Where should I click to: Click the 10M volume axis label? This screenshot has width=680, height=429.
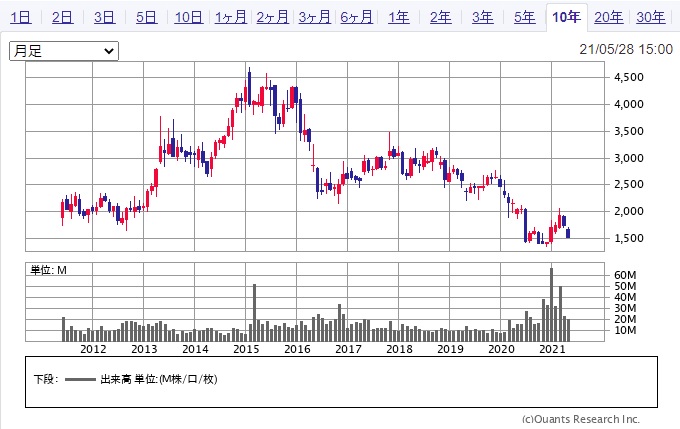(625, 331)
